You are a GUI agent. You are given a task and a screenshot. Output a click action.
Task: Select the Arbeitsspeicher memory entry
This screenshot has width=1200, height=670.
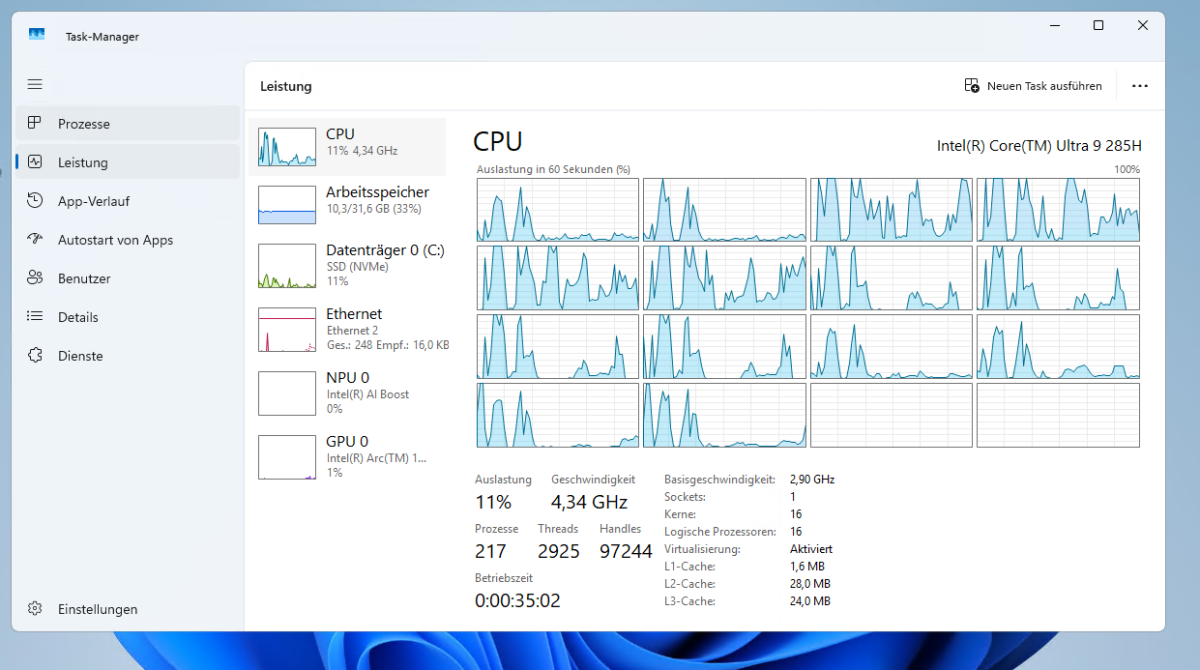click(347, 204)
